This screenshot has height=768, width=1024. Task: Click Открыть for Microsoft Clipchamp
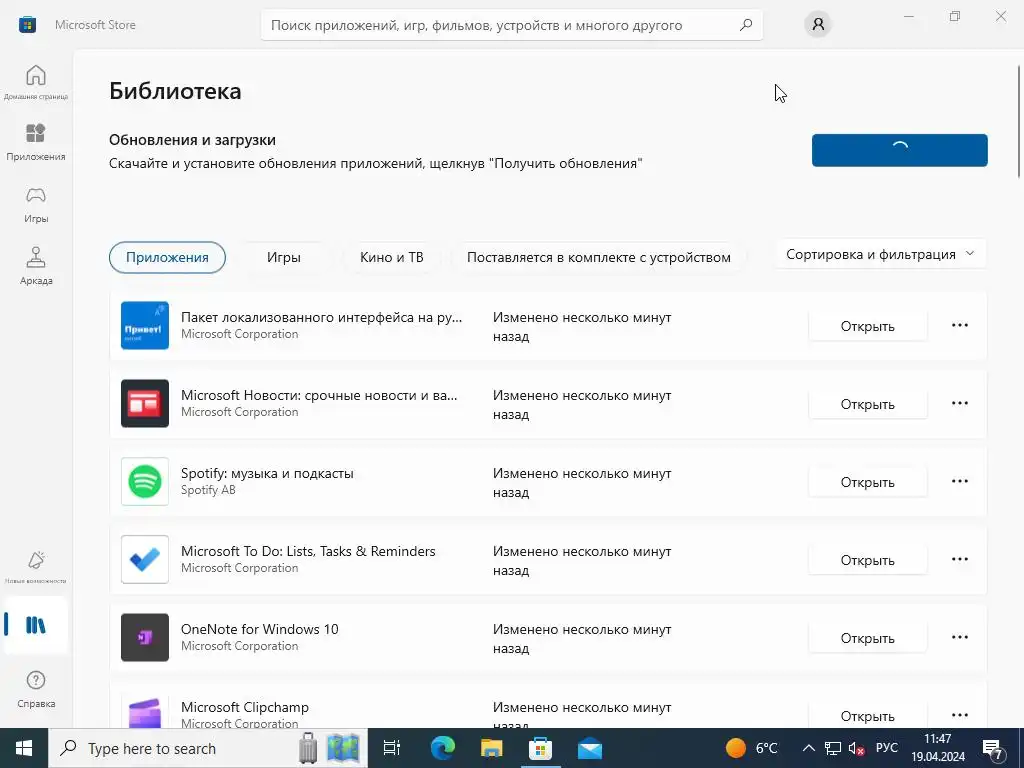click(x=867, y=716)
